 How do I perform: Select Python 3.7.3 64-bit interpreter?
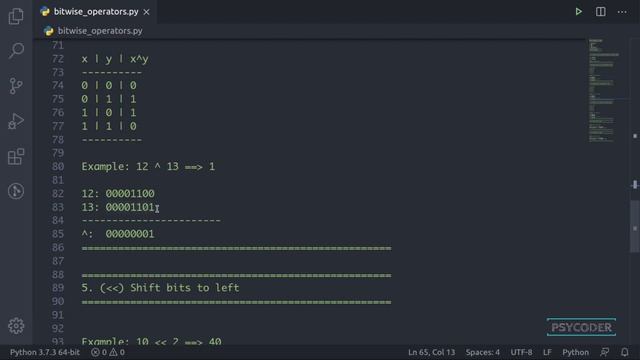45,352
